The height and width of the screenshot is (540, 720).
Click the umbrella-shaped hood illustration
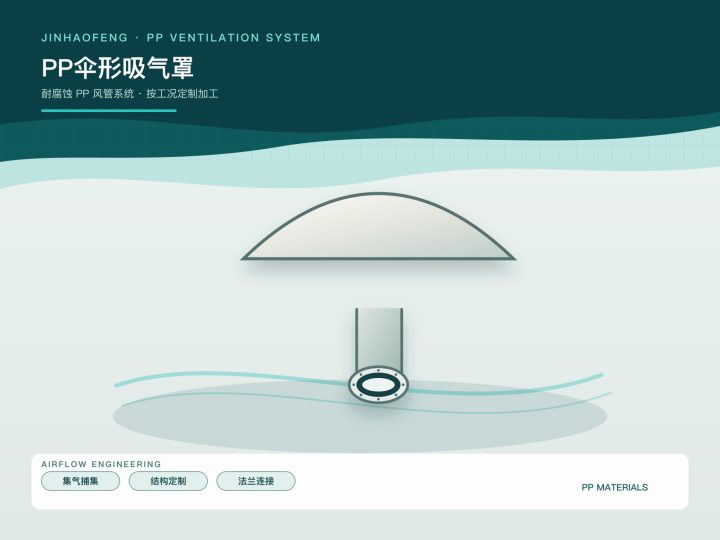point(378,227)
